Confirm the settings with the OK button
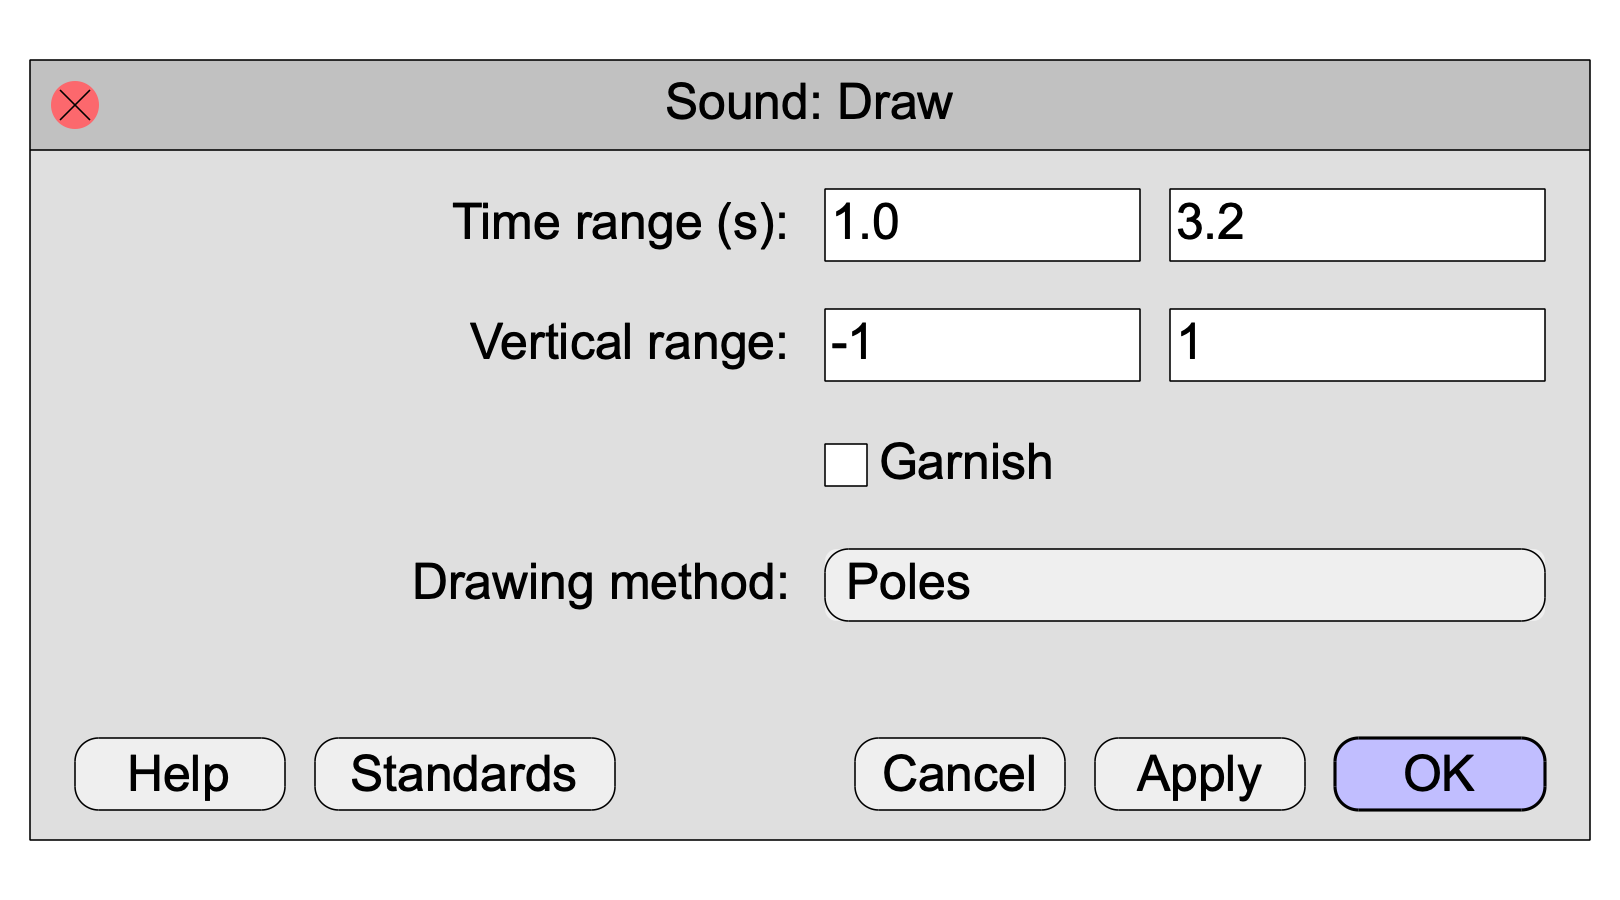The height and width of the screenshot is (900, 1620). click(x=1440, y=774)
